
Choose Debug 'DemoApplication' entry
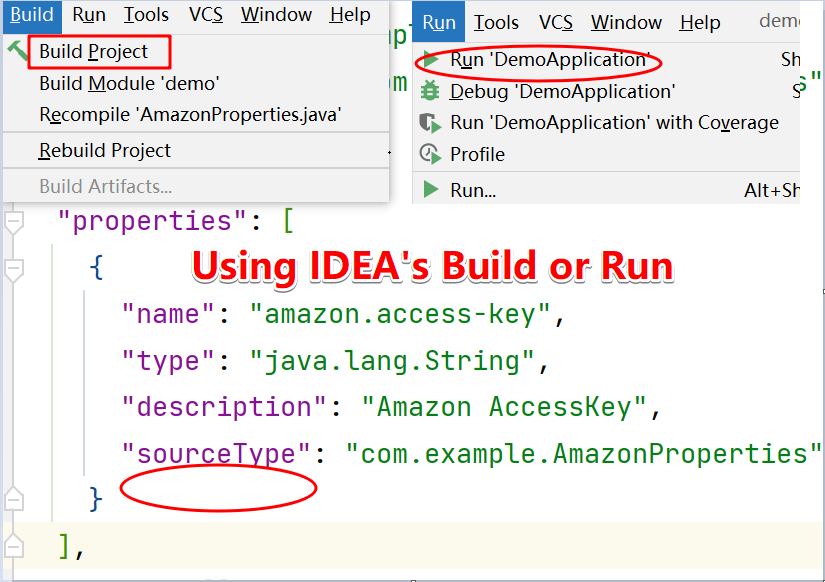coord(562,92)
